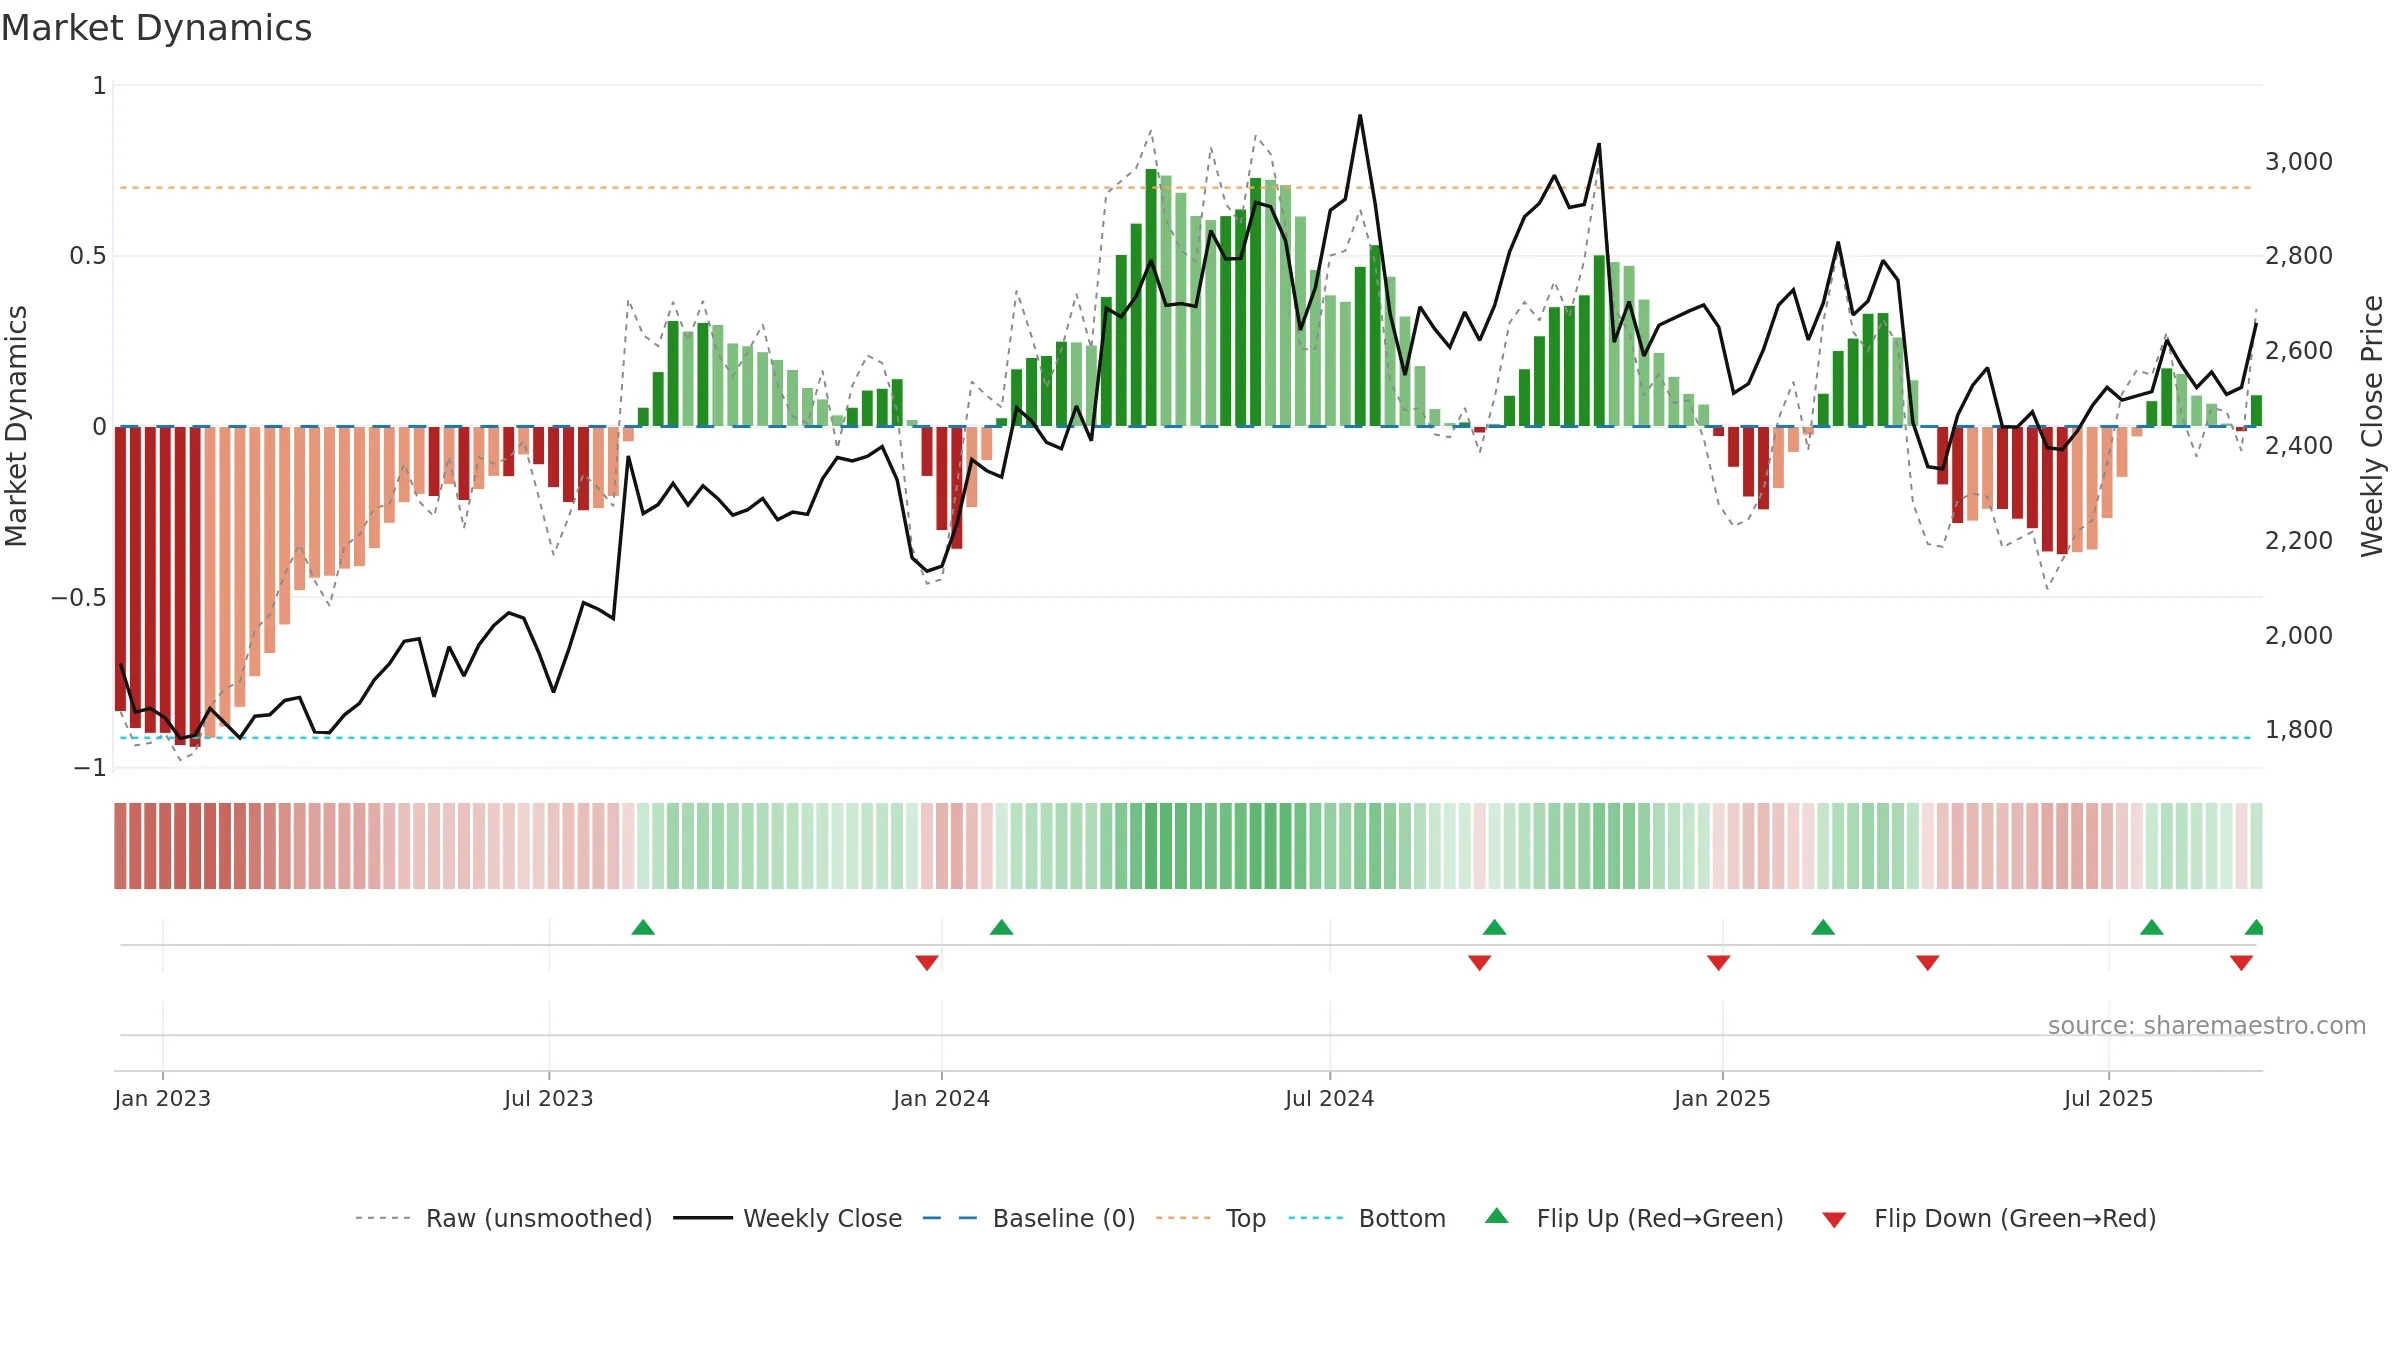
Task: Toggle the Raw (unsmoothed) legend entry
Action: [503, 1218]
